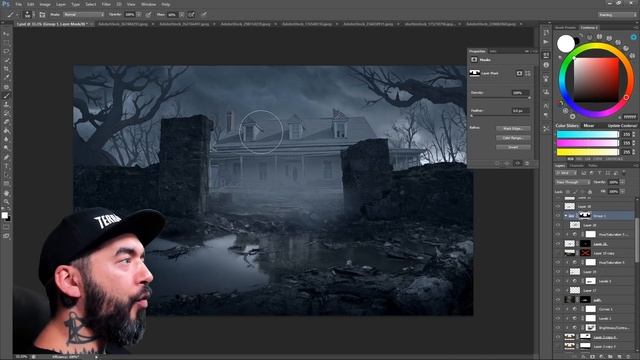Toggle layer filtering switch on
The height and width of the screenshot is (360, 640).
624,173
